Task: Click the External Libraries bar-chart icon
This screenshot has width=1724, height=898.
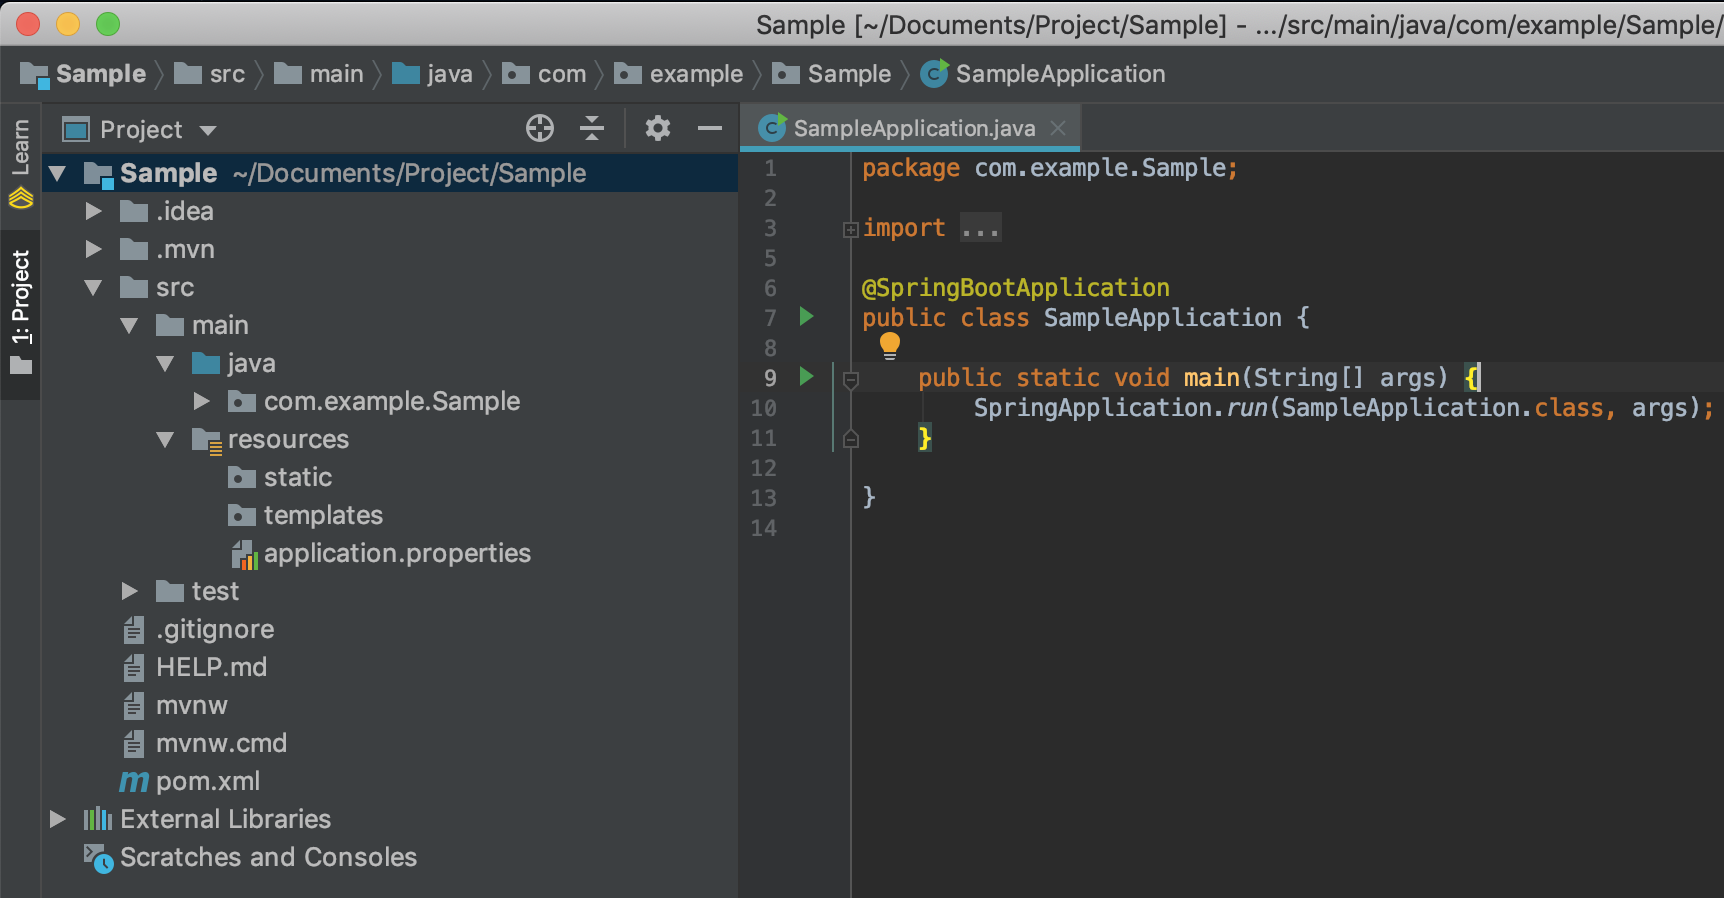Action: click(x=98, y=819)
